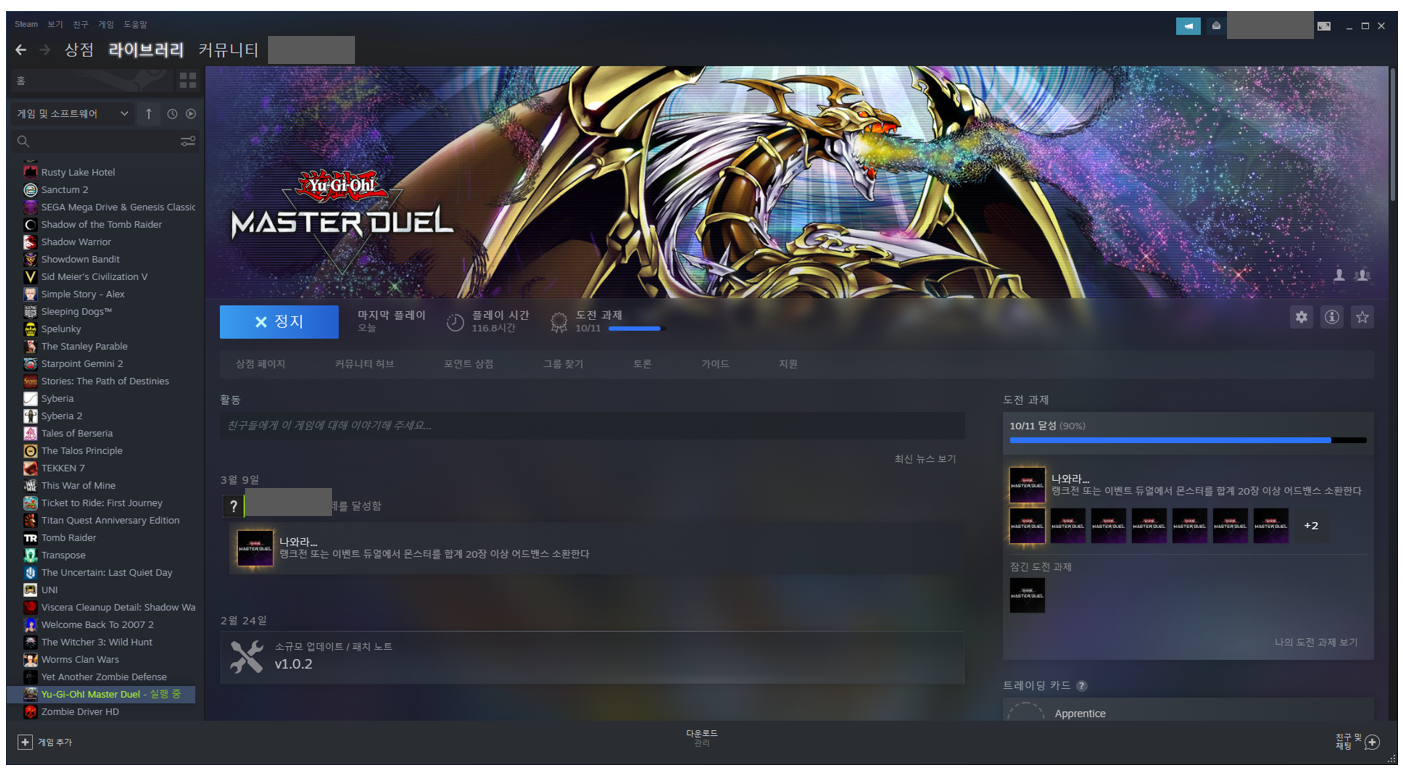The width and height of the screenshot is (1403, 776).
Task: Toggle the ready-to-play filter icon
Action: pyautogui.click(x=190, y=114)
